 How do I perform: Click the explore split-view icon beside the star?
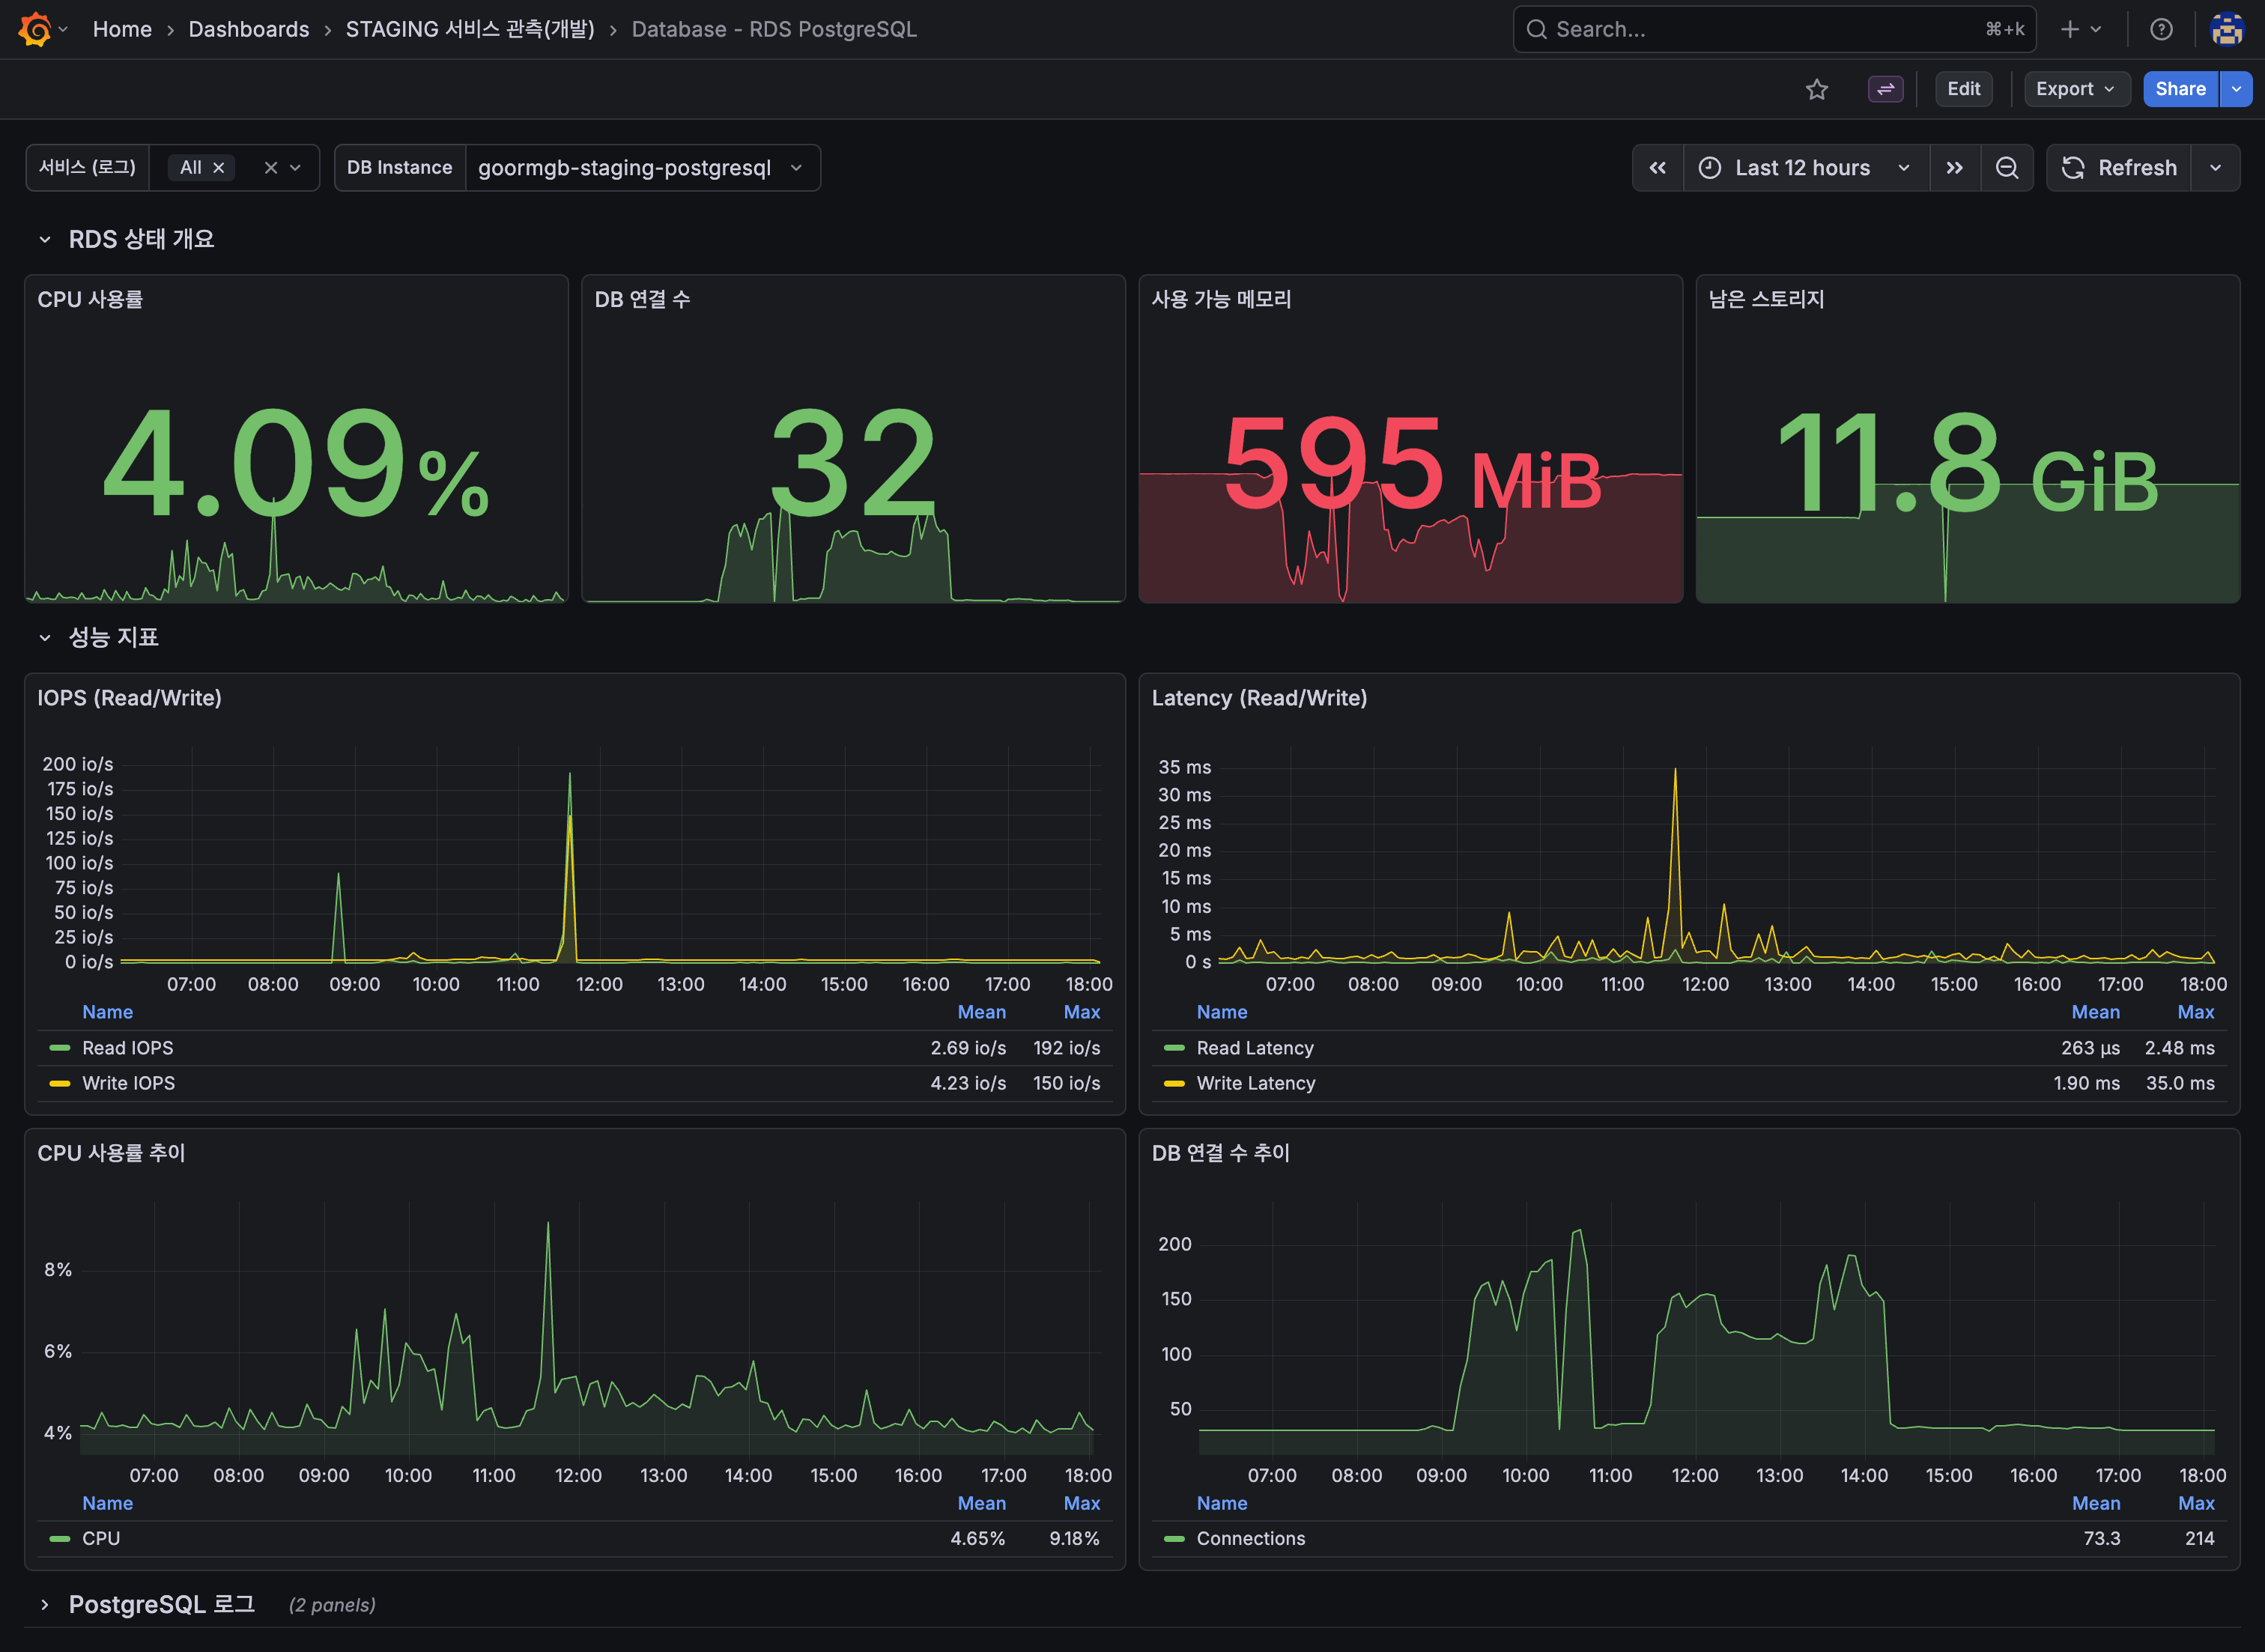pyautogui.click(x=1885, y=89)
